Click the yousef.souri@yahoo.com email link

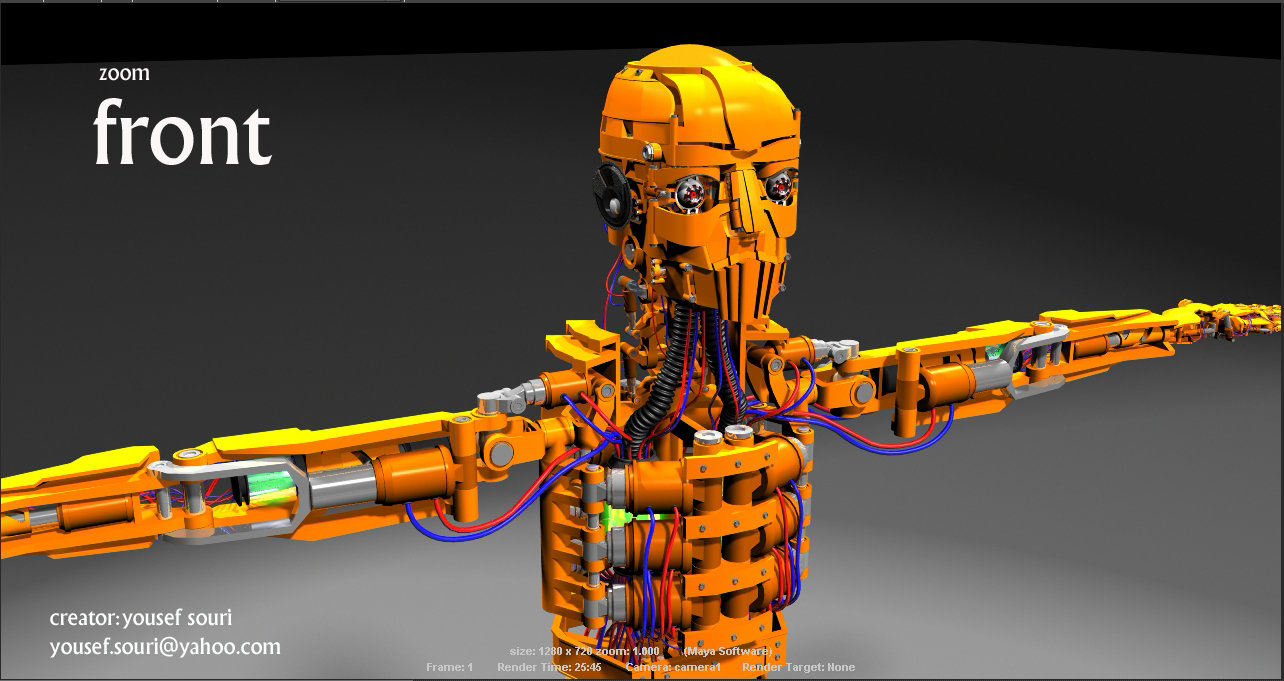point(166,648)
